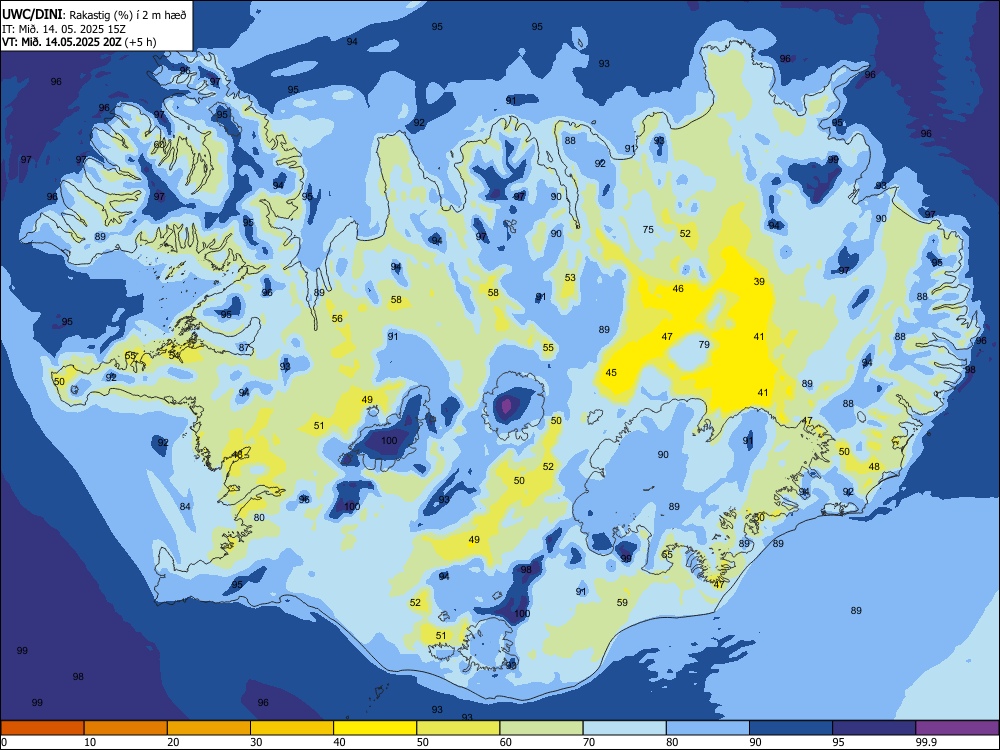Screen dimensions: 1000x750
Task: Click the "IT: Mið. 14. 05. 2025 15Z" line
Action: click(x=64, y=29)
